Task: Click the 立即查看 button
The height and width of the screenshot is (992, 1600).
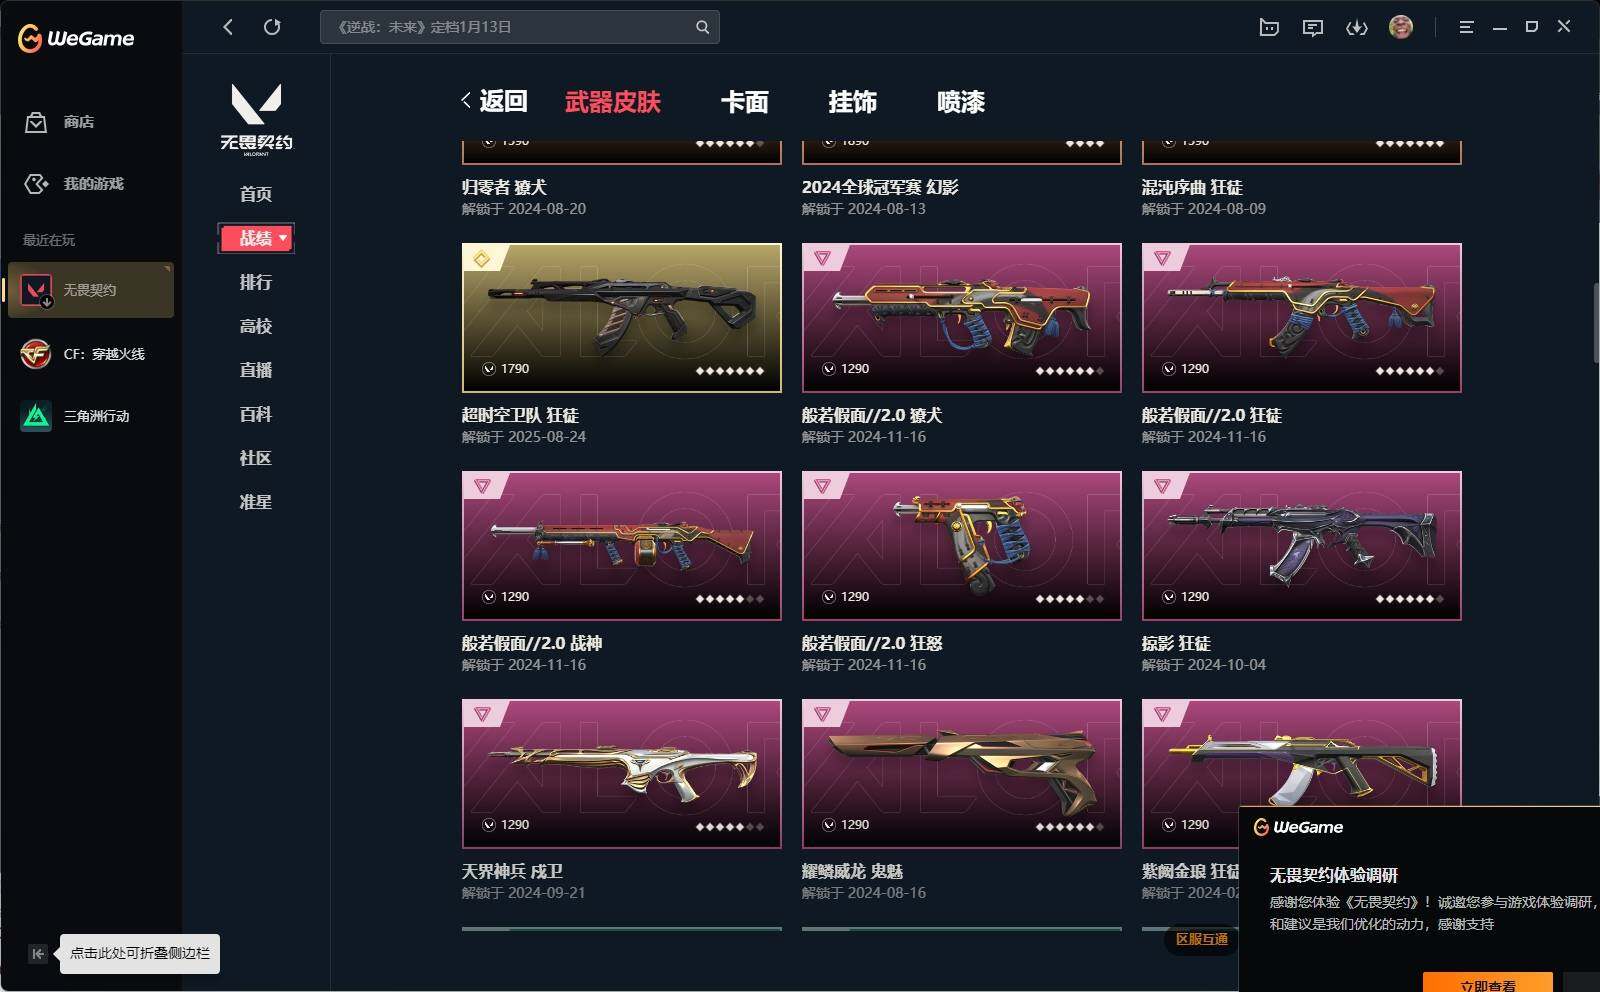Action: (x=1488, y=982)
